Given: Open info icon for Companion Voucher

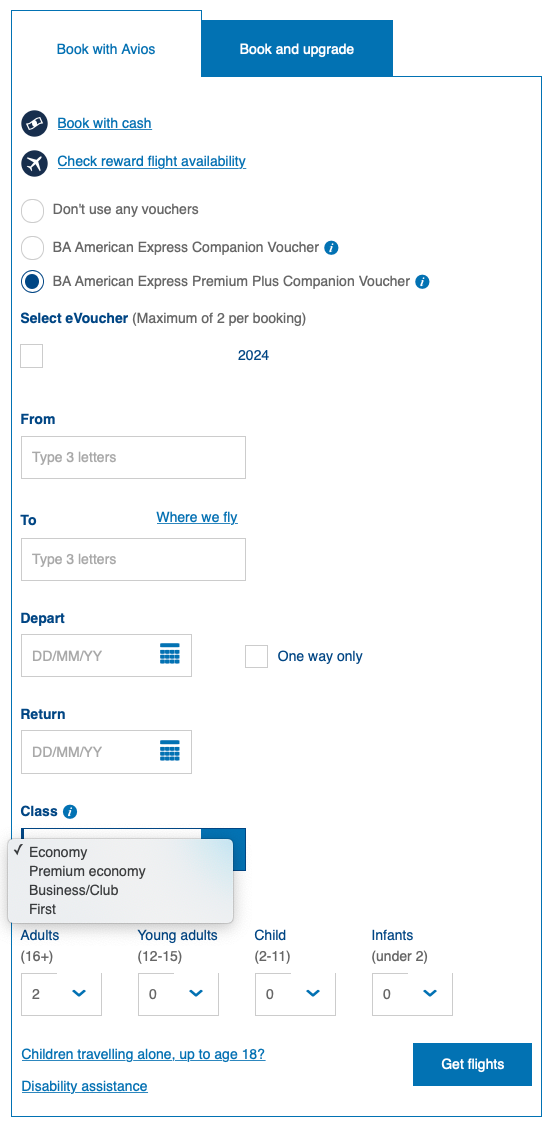Looking at the screenshot, I should (331, 248).
